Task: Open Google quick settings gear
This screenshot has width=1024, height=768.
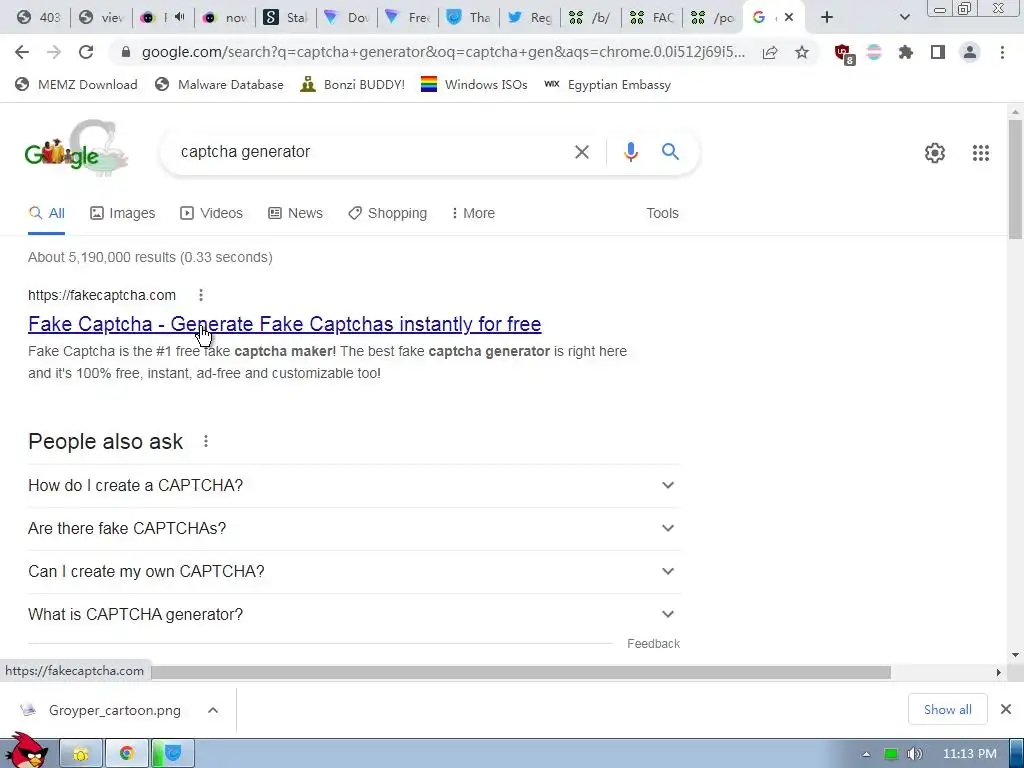Action: click(x=935, y=153)
